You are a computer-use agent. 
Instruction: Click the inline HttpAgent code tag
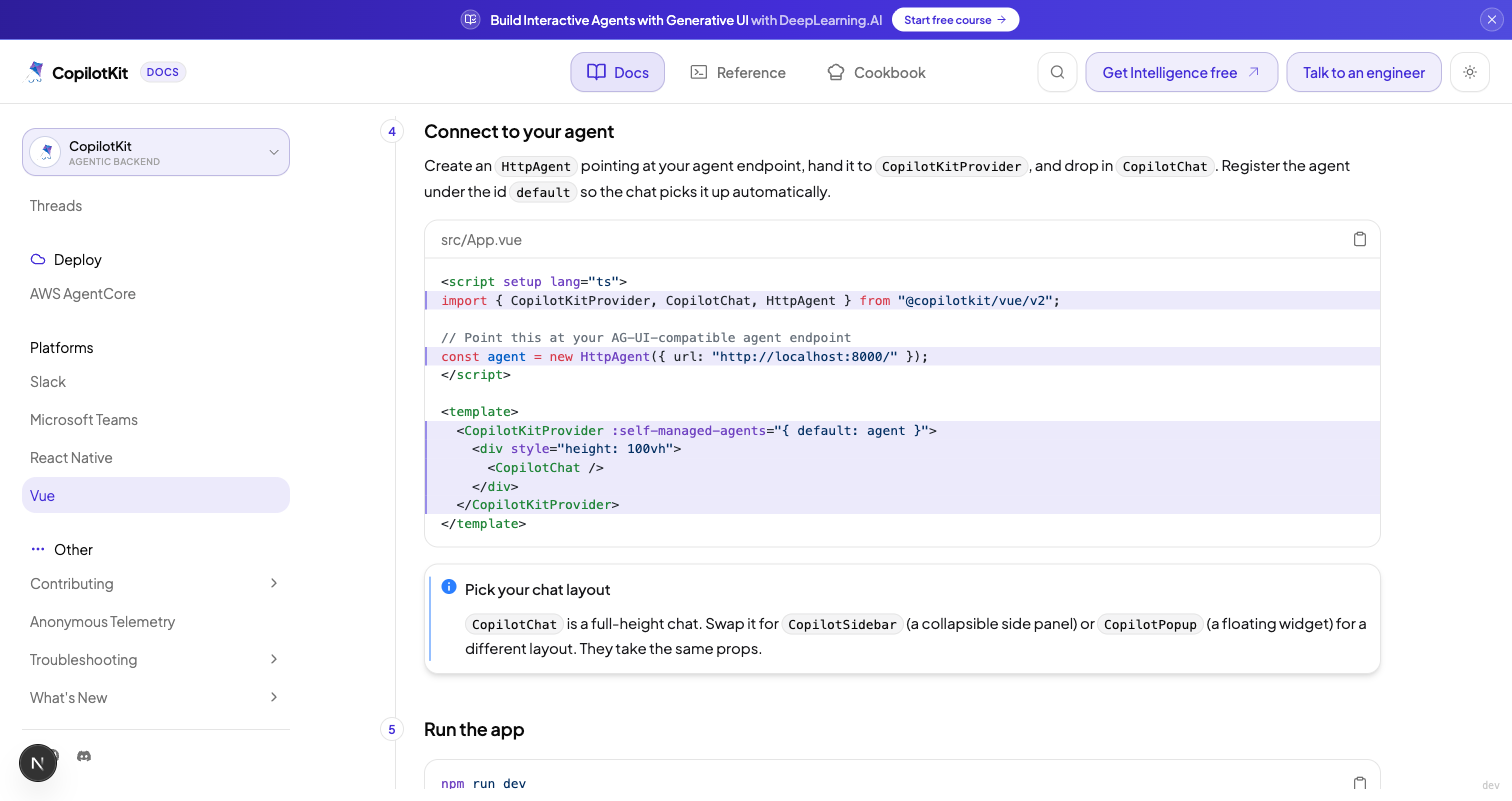[536, 167]
